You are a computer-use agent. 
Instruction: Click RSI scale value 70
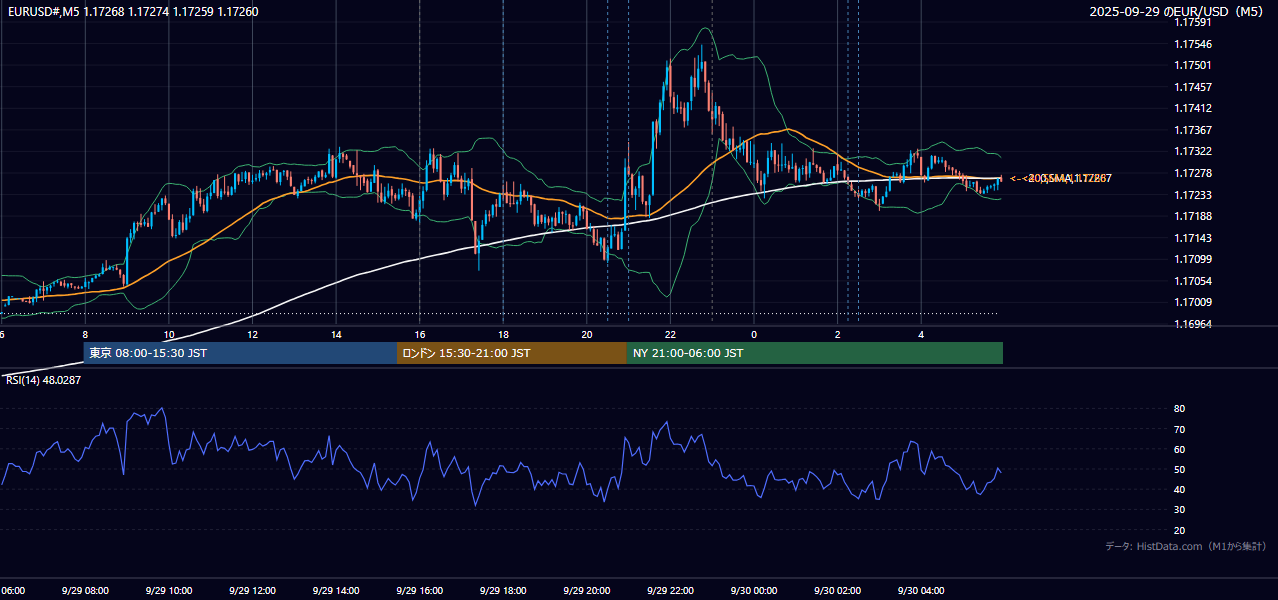point(1180,429)
